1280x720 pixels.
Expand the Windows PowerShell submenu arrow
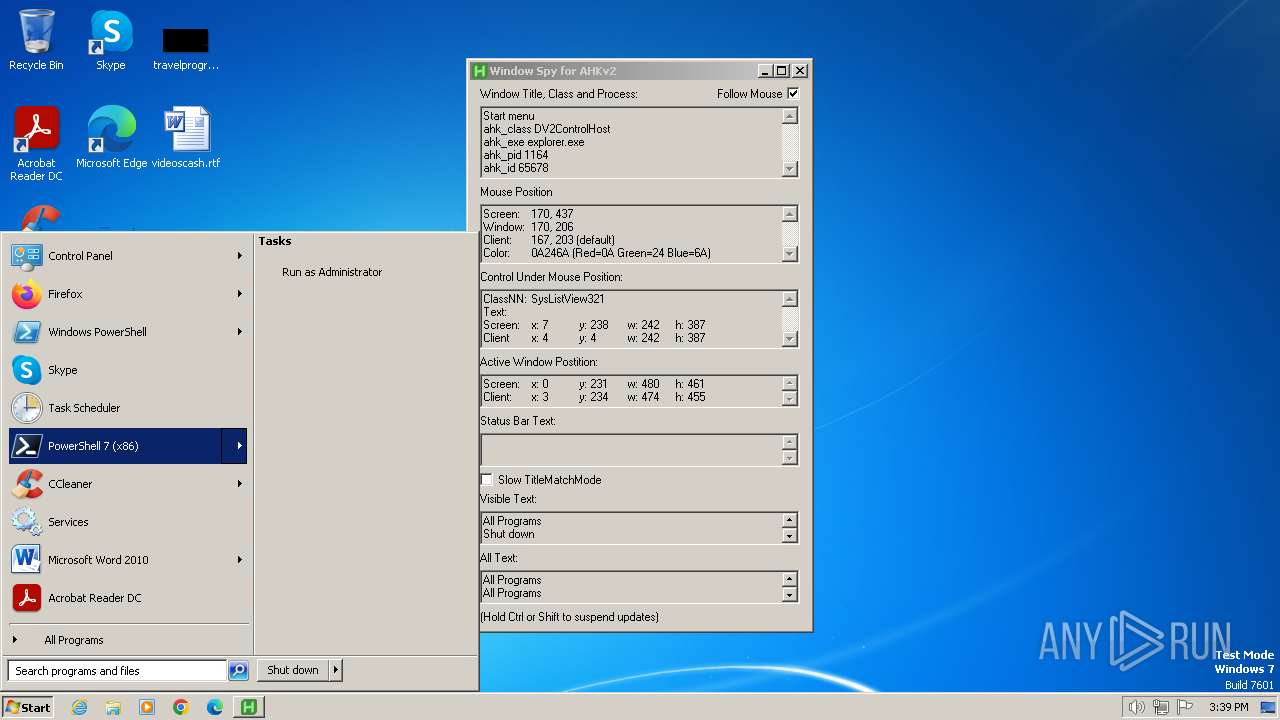pos(240,332)
